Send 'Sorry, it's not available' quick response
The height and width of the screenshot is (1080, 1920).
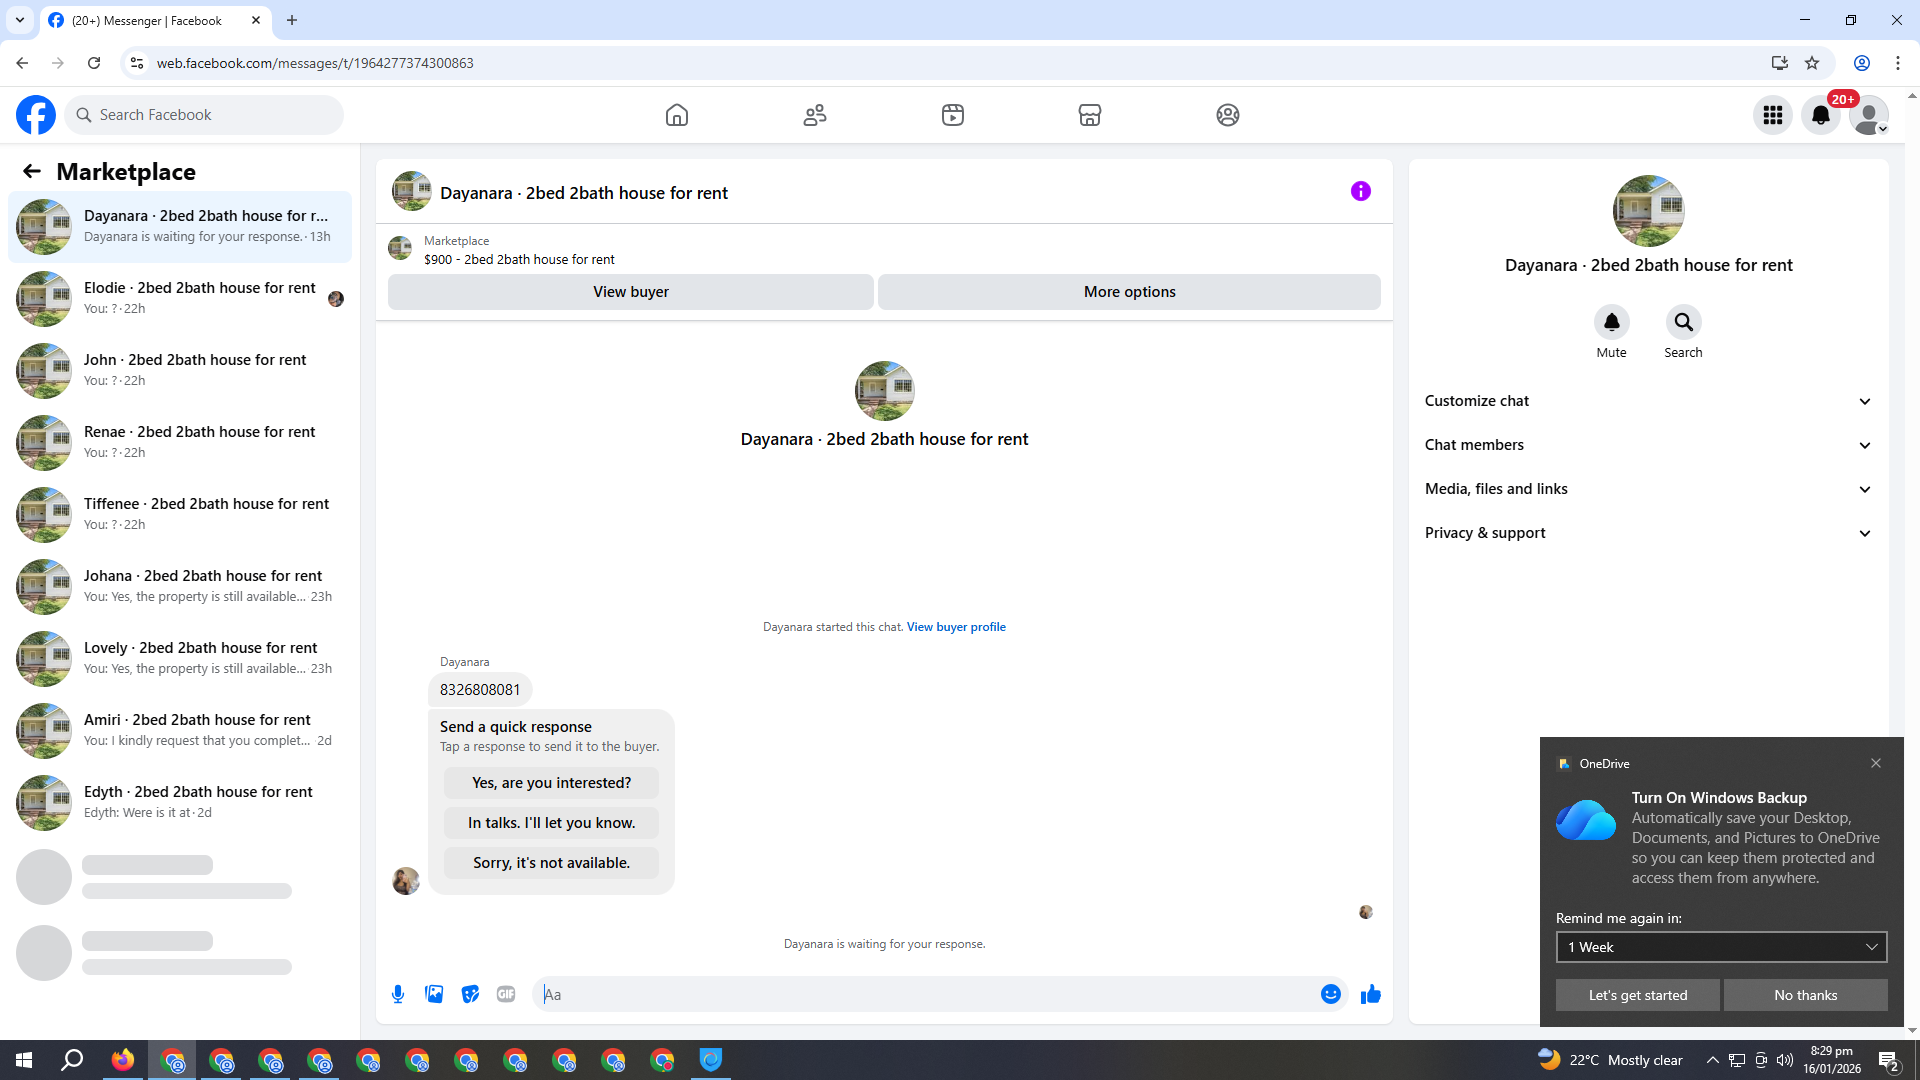click(x=551, y=863)
